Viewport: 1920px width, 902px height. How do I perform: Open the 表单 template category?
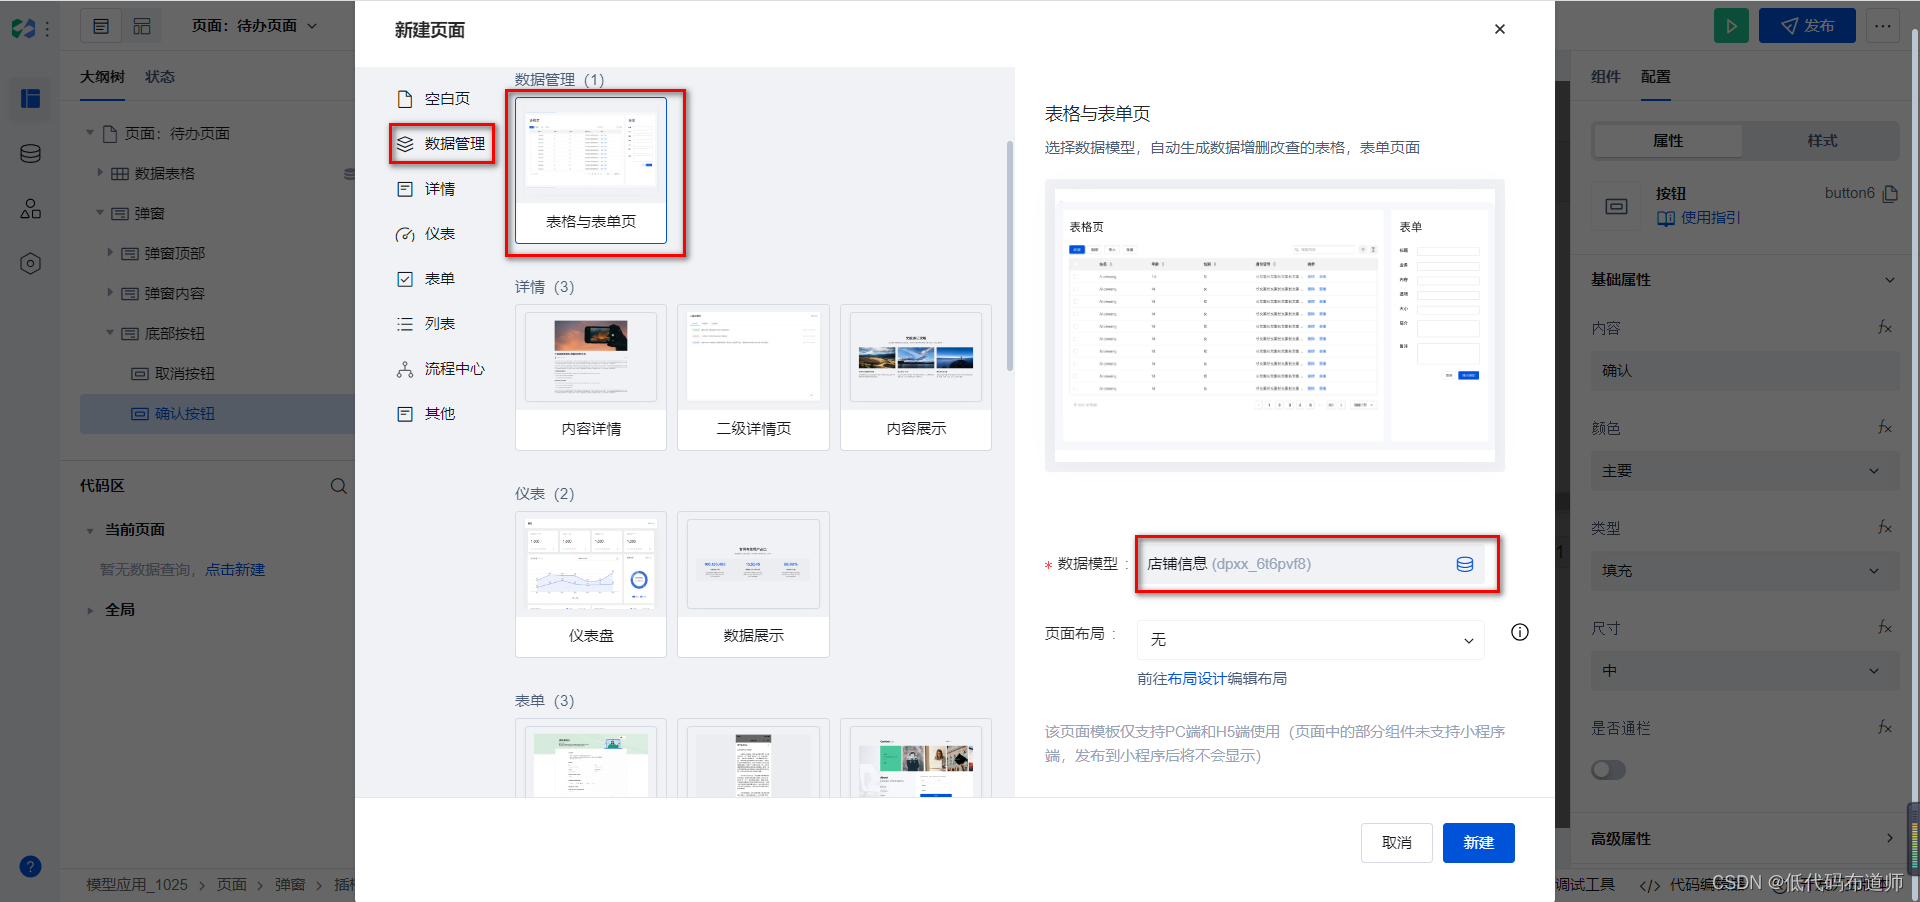pos(426,279)
